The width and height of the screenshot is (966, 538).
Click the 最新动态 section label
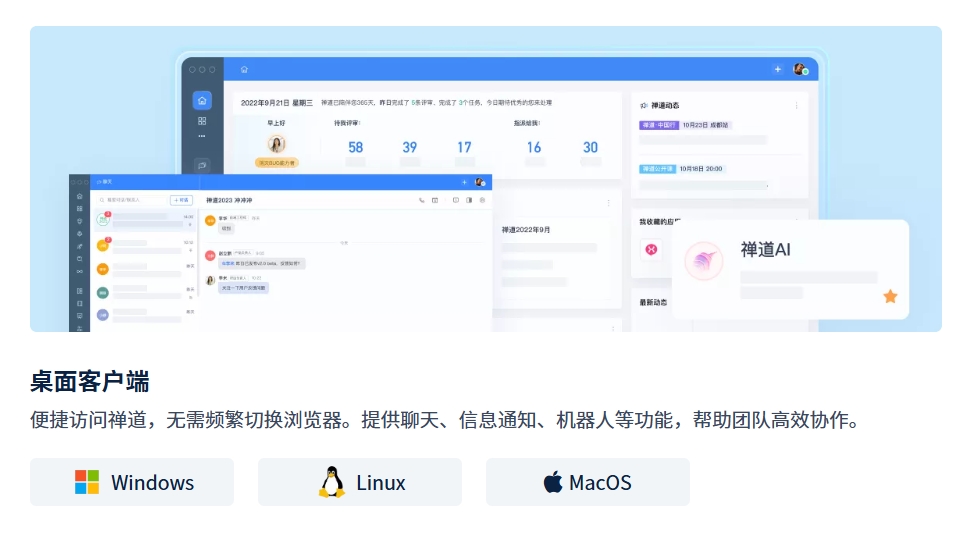click(x=653, y=303)
